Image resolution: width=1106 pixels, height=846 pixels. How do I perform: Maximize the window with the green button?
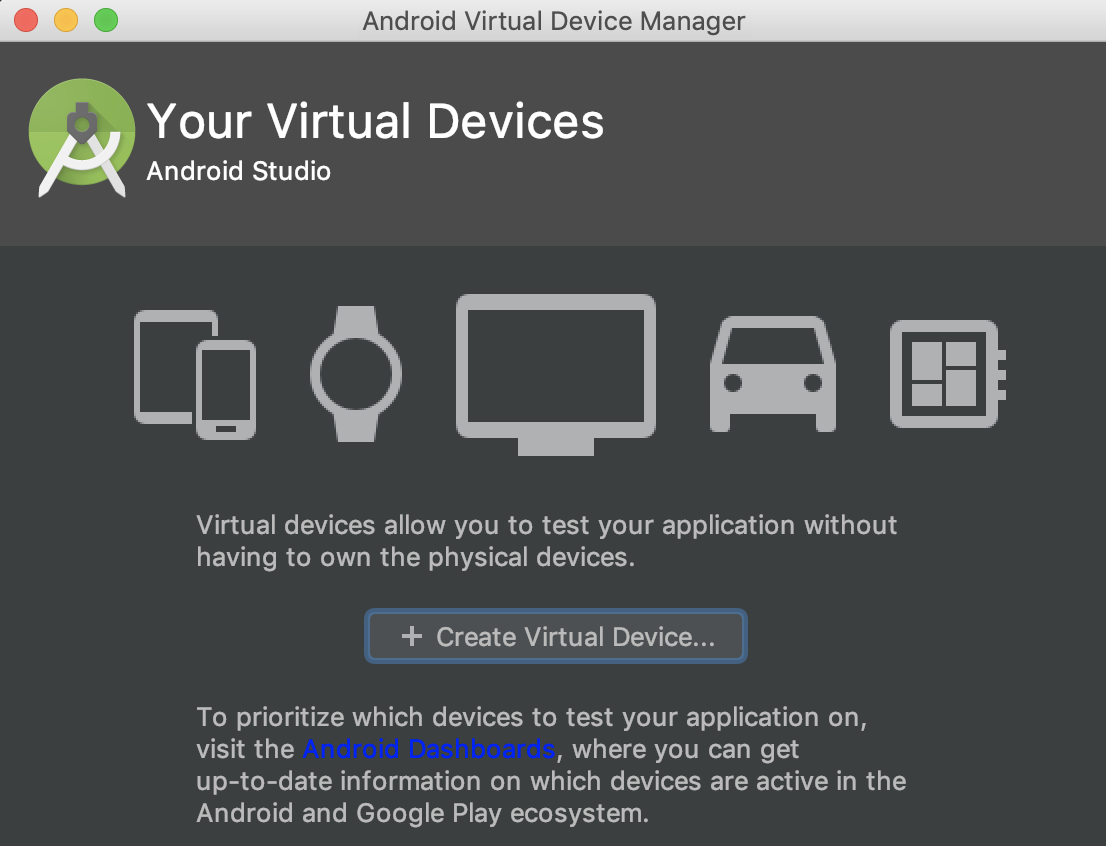click(x=107, y=20)
